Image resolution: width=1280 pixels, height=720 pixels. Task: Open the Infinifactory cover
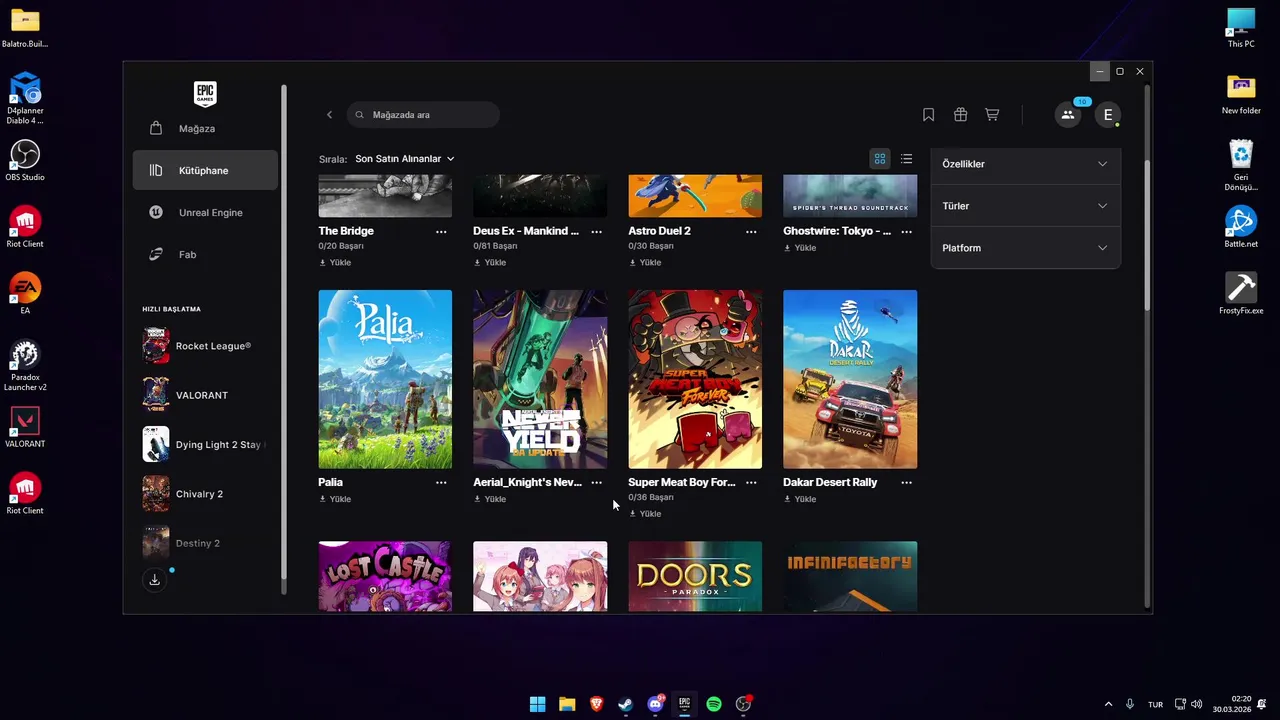tap(850, 577)
